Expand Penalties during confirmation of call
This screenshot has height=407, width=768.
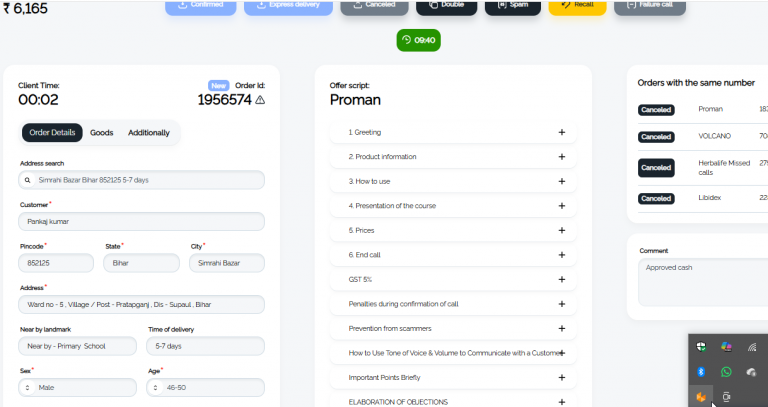click(x=453, y=304)
